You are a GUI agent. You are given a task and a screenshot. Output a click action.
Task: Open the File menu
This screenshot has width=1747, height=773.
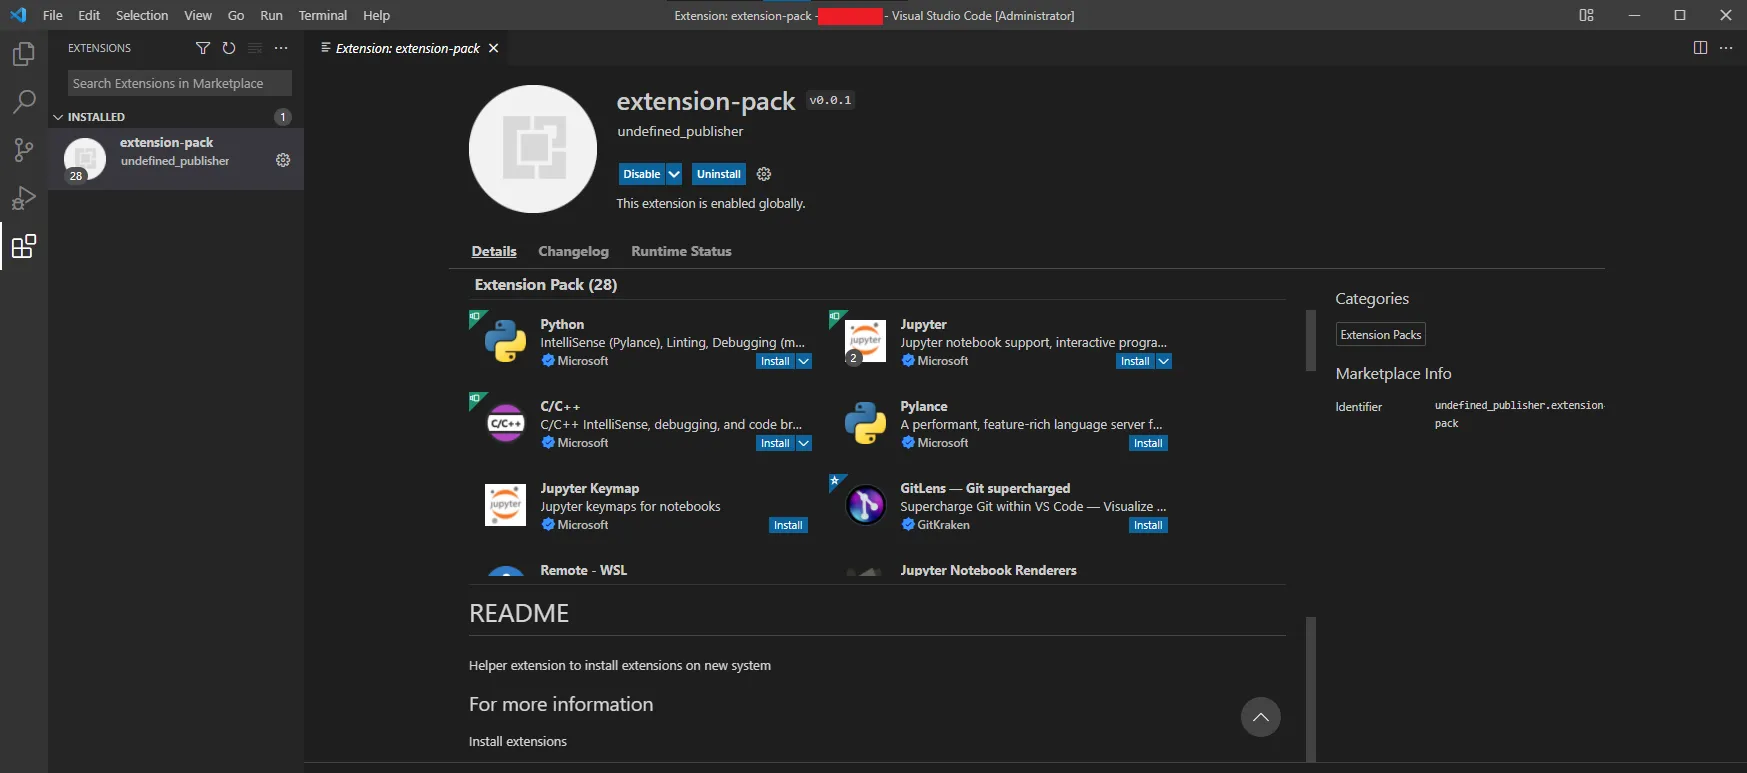pyautogui.click(x=53, y=15)
